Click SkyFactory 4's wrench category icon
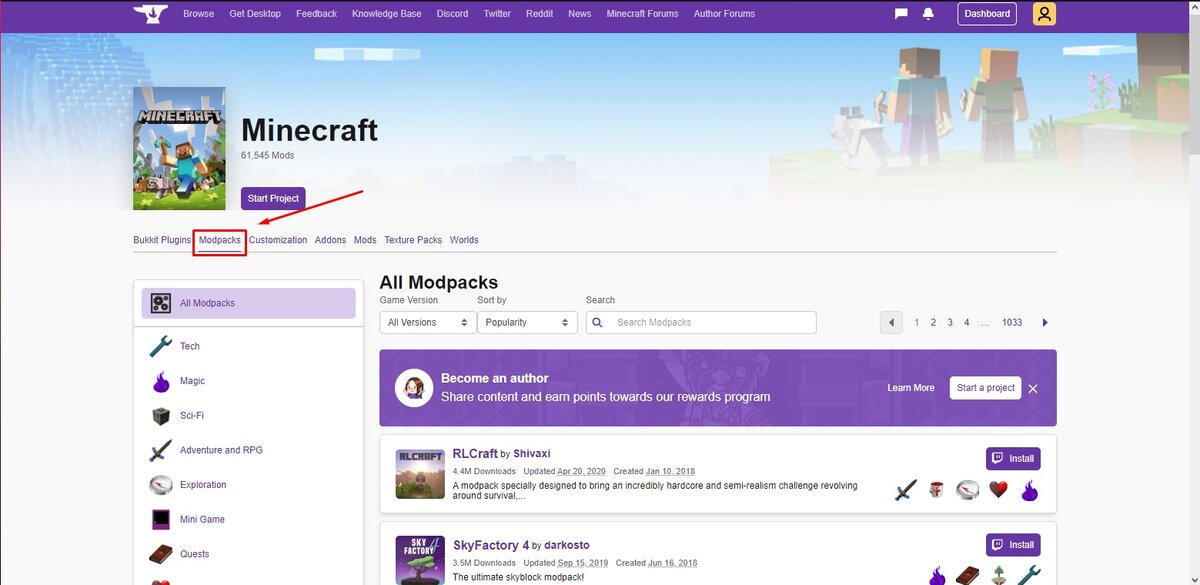Image resolution: width=1200 pixels, height=585 pixels. [x=1029, y=576]
